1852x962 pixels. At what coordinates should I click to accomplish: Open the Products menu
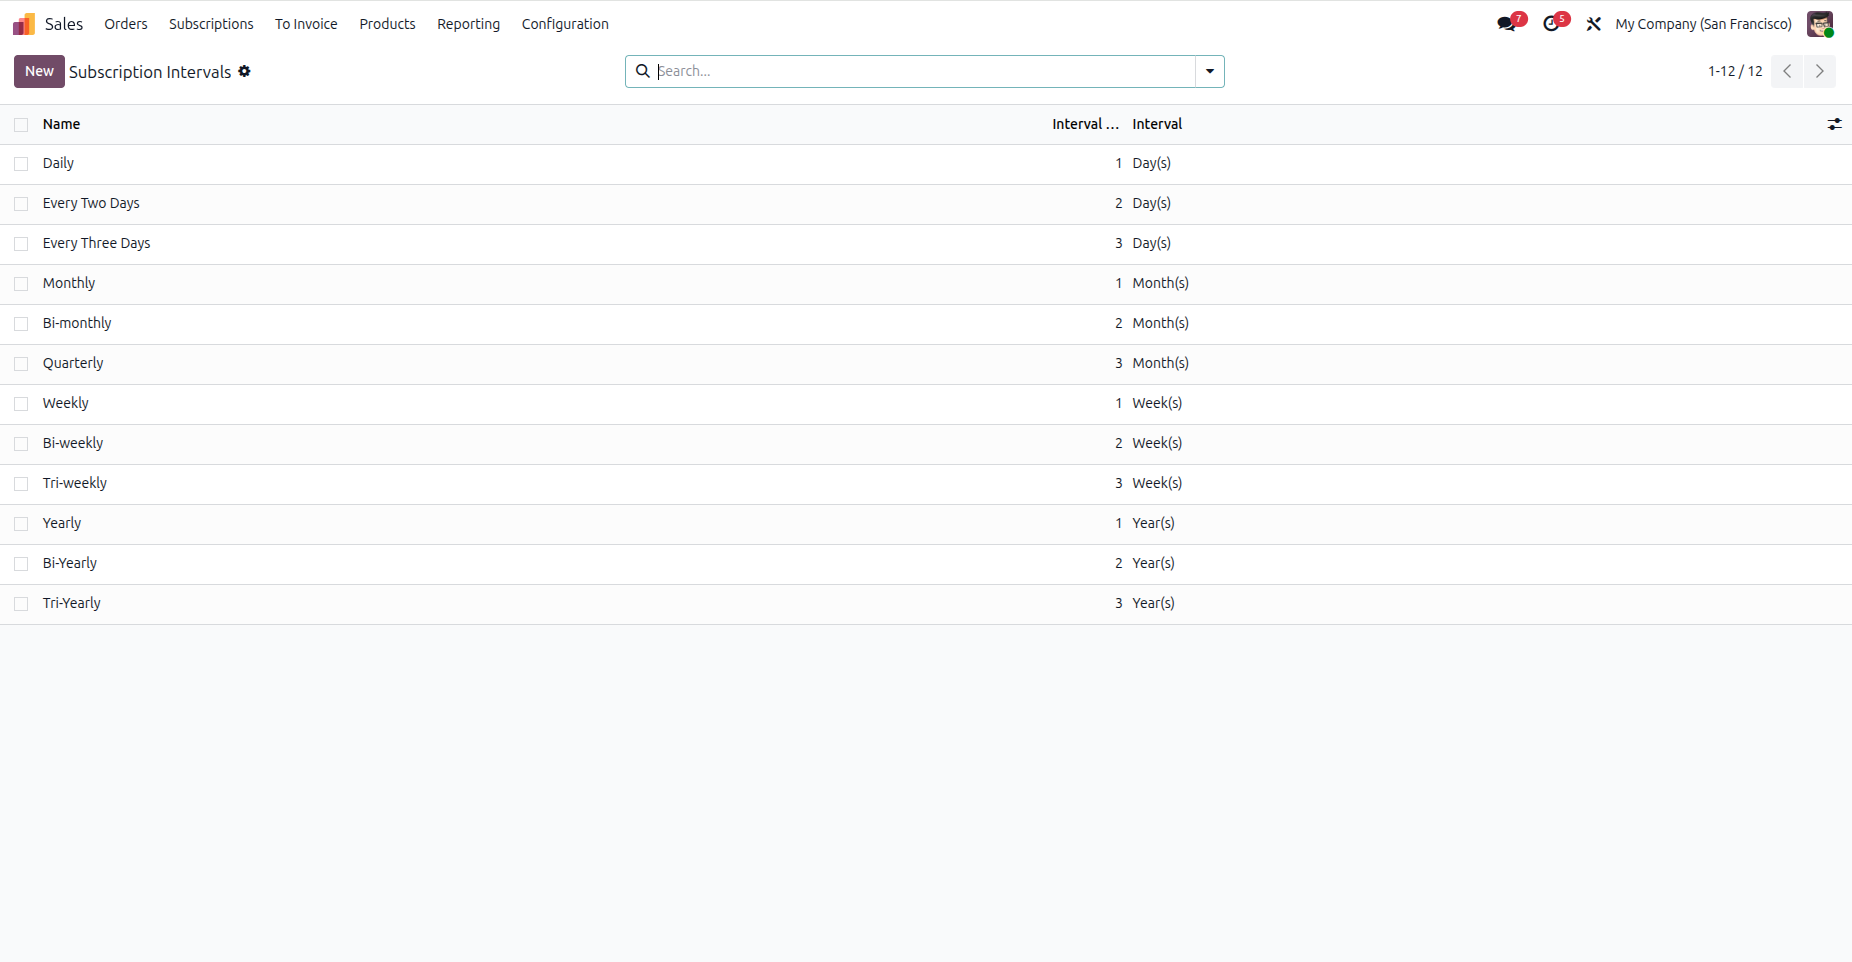coord(387,24)
